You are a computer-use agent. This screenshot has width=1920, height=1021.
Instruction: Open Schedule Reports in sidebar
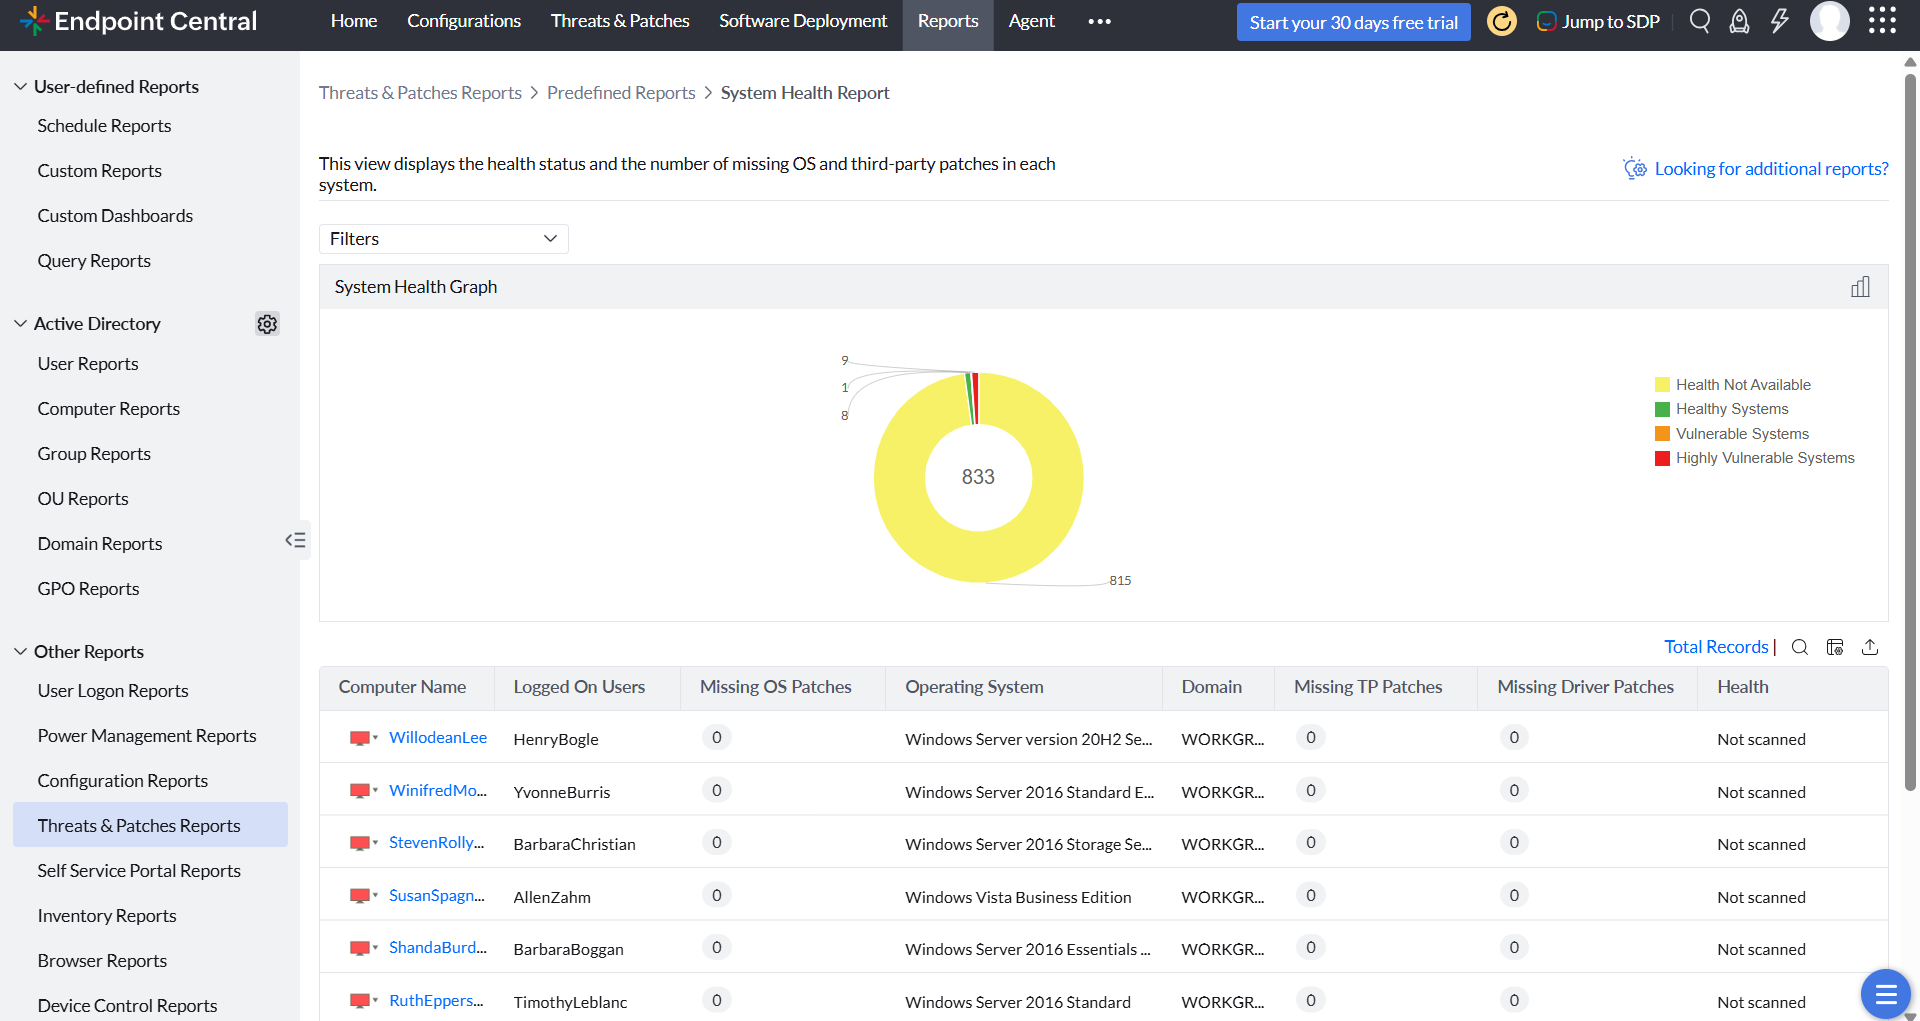(x=104, y=126)
